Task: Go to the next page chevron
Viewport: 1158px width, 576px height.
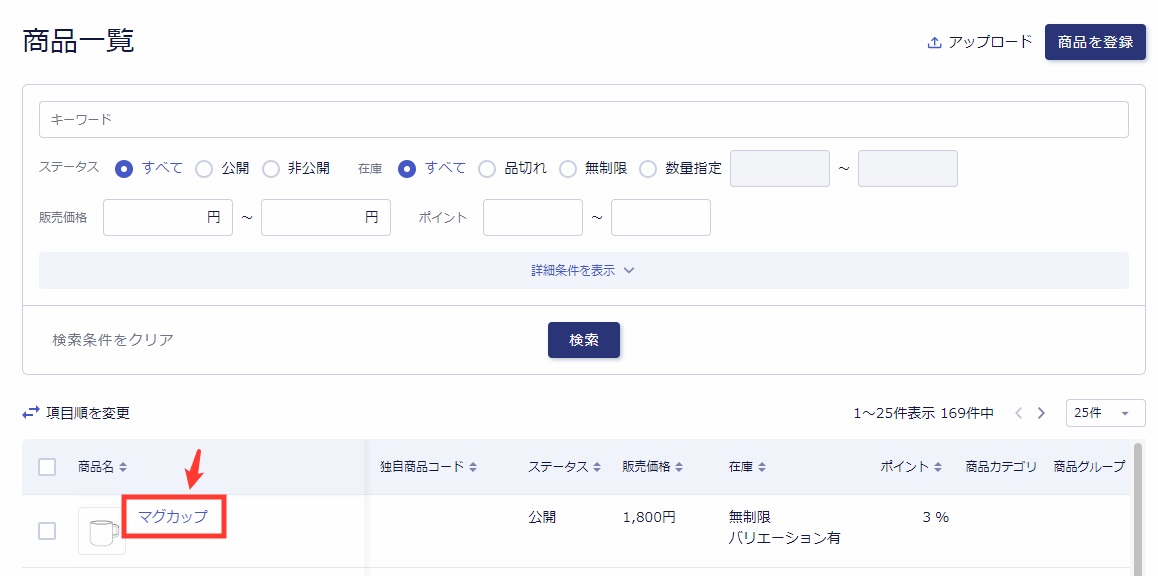Action: [1041, 413]
